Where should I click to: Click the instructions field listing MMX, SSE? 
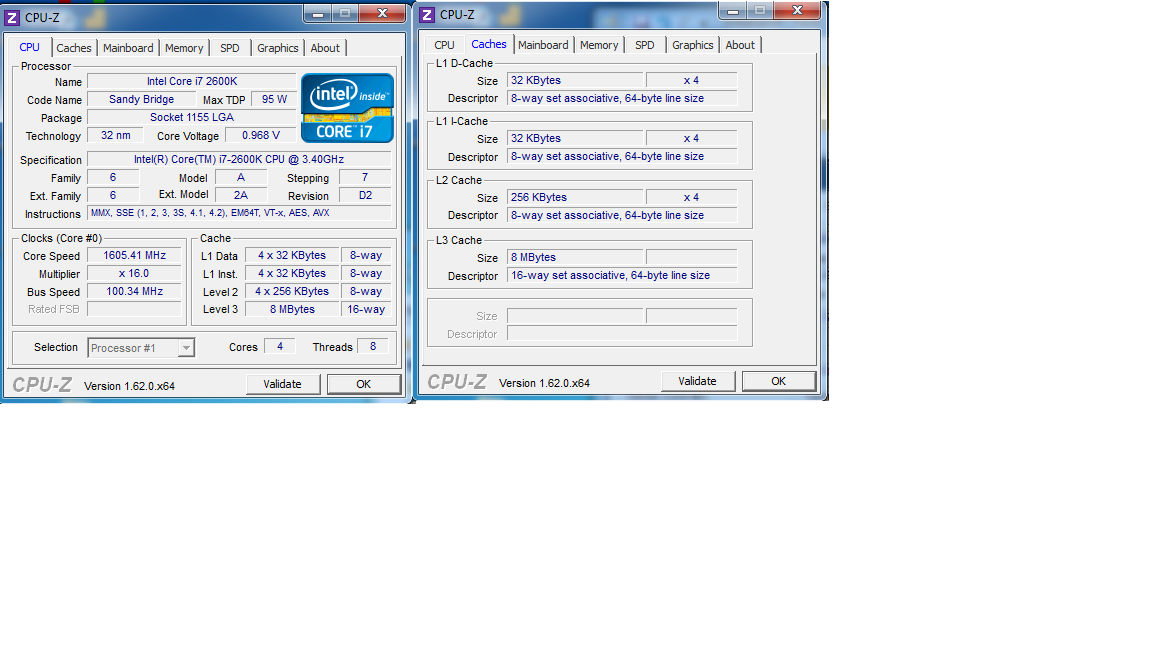point(239,213)
